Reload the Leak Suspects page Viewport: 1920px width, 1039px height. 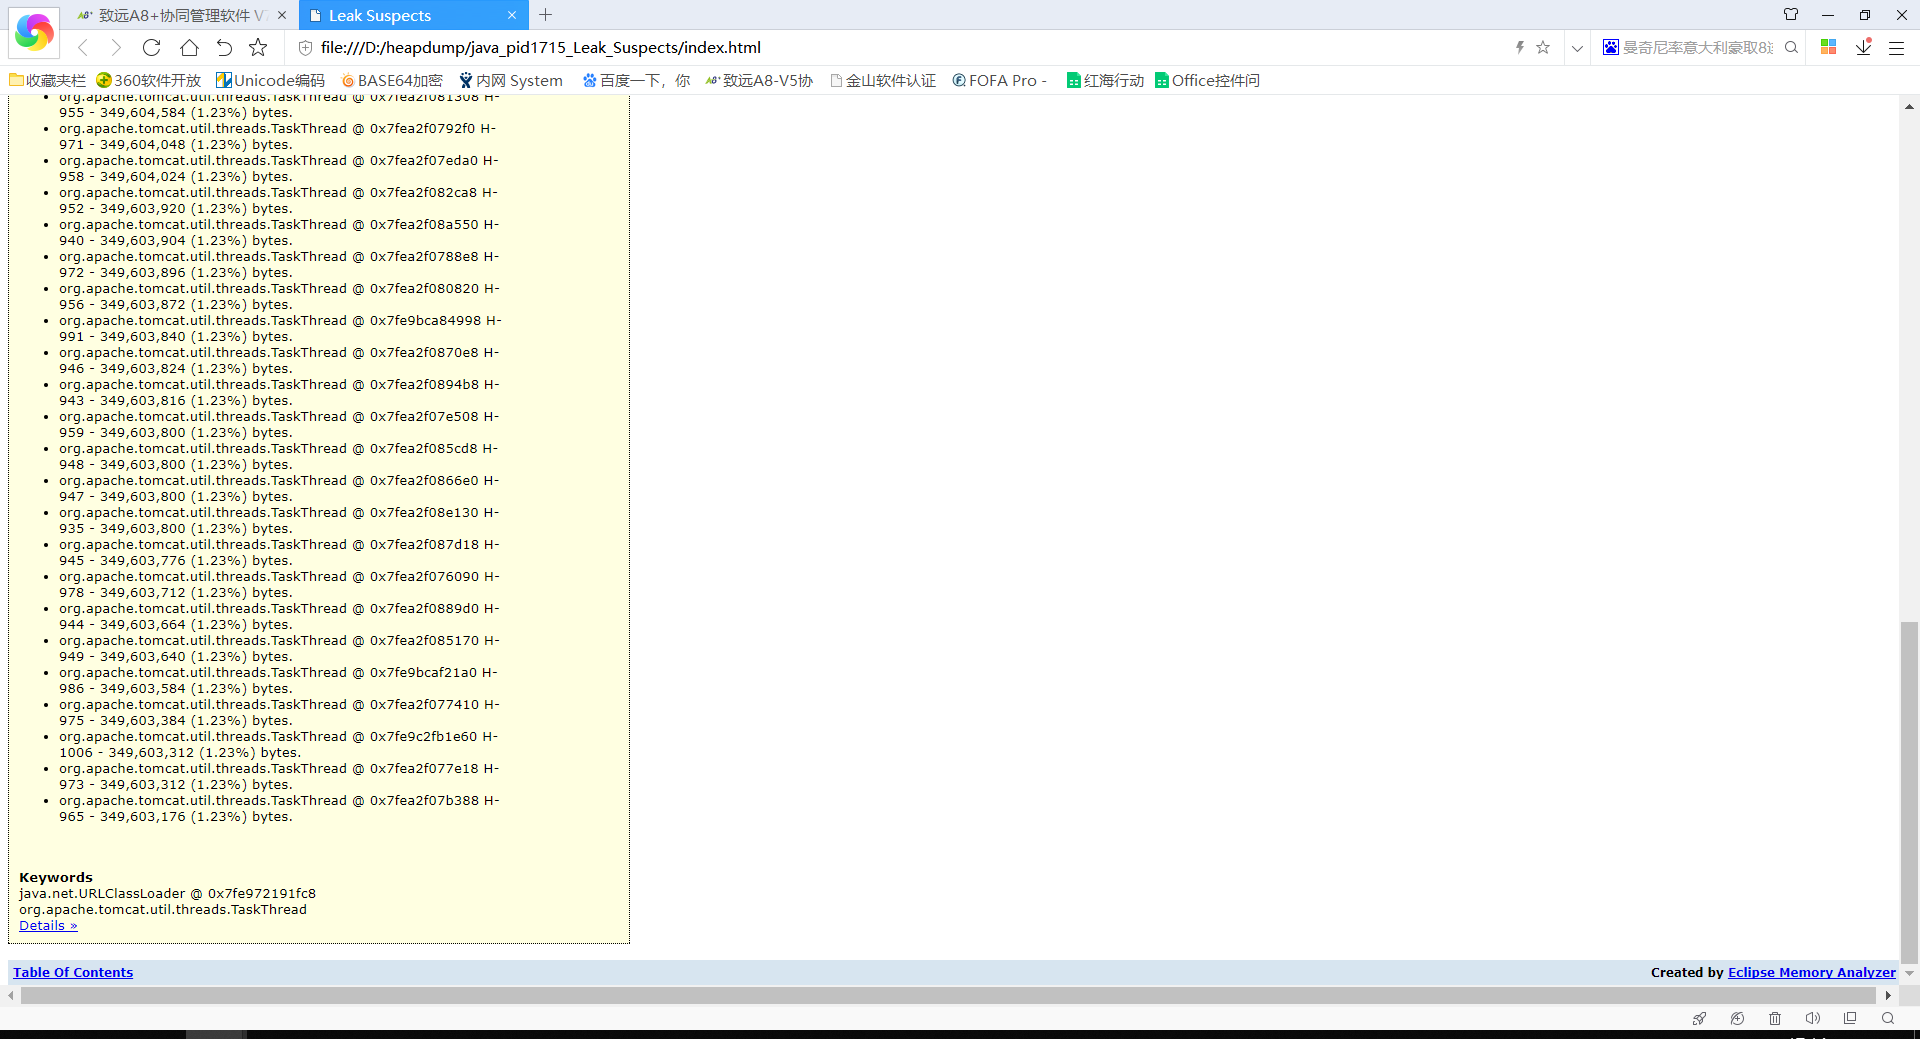(152, 47)
